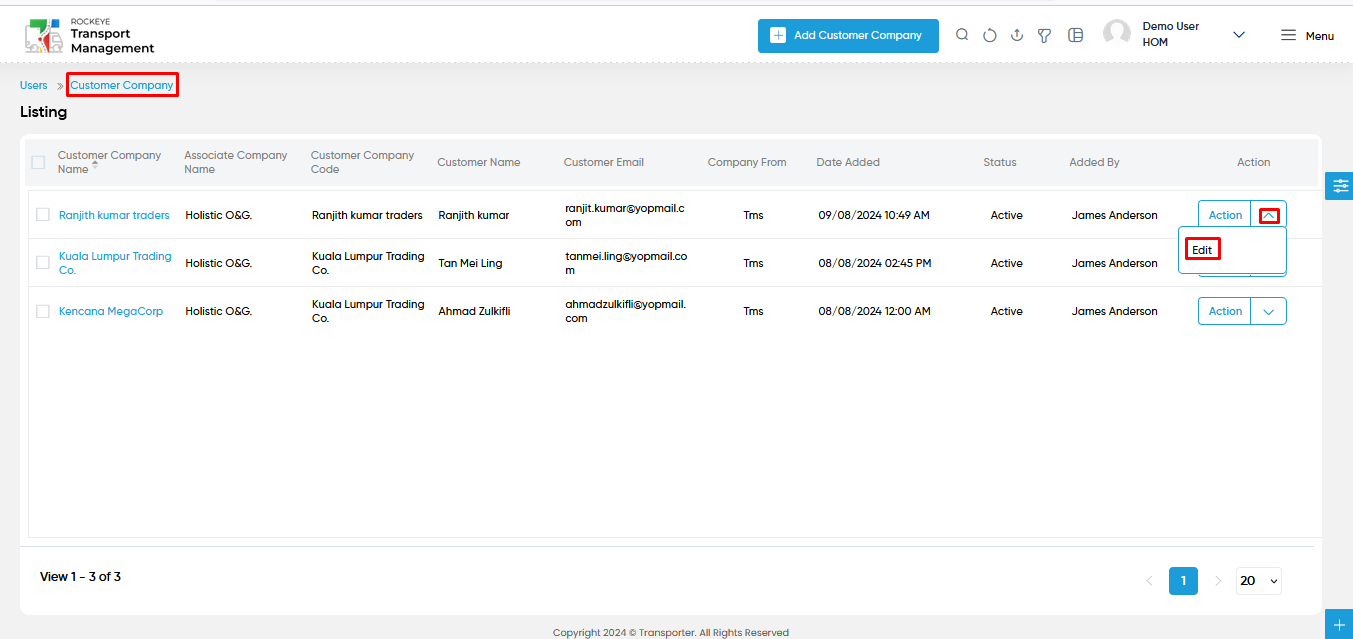Check the Ranjith kumar traders row checkbox
Viewport: 1353px width, 639px height.
[x=43, y=215]
